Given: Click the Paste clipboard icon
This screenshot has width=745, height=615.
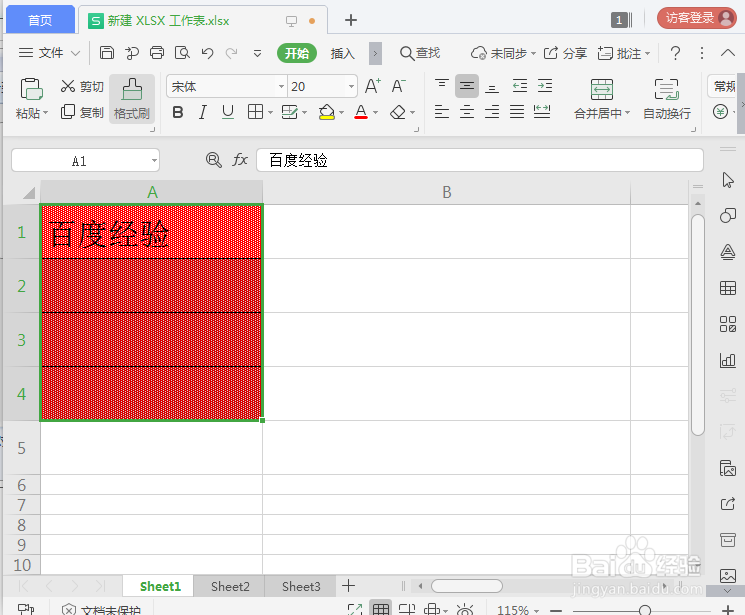Looking at the screenshot, I should pyautogui.click(x=31, y=89).
